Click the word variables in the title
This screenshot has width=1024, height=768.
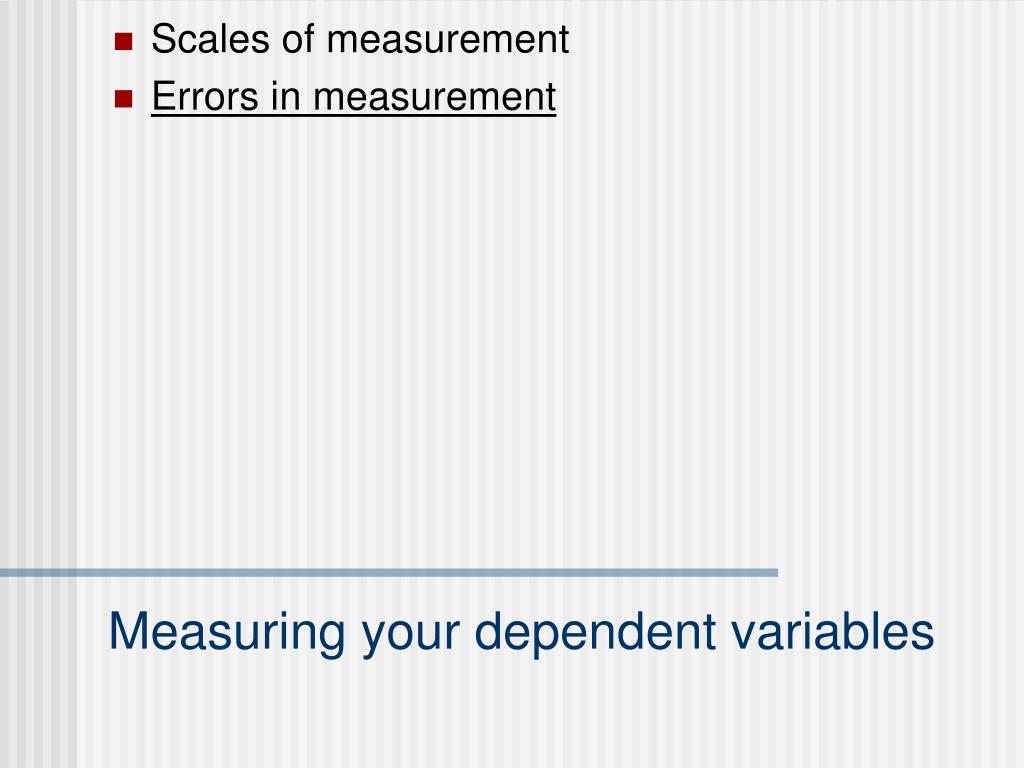click(x=833, y=631)
